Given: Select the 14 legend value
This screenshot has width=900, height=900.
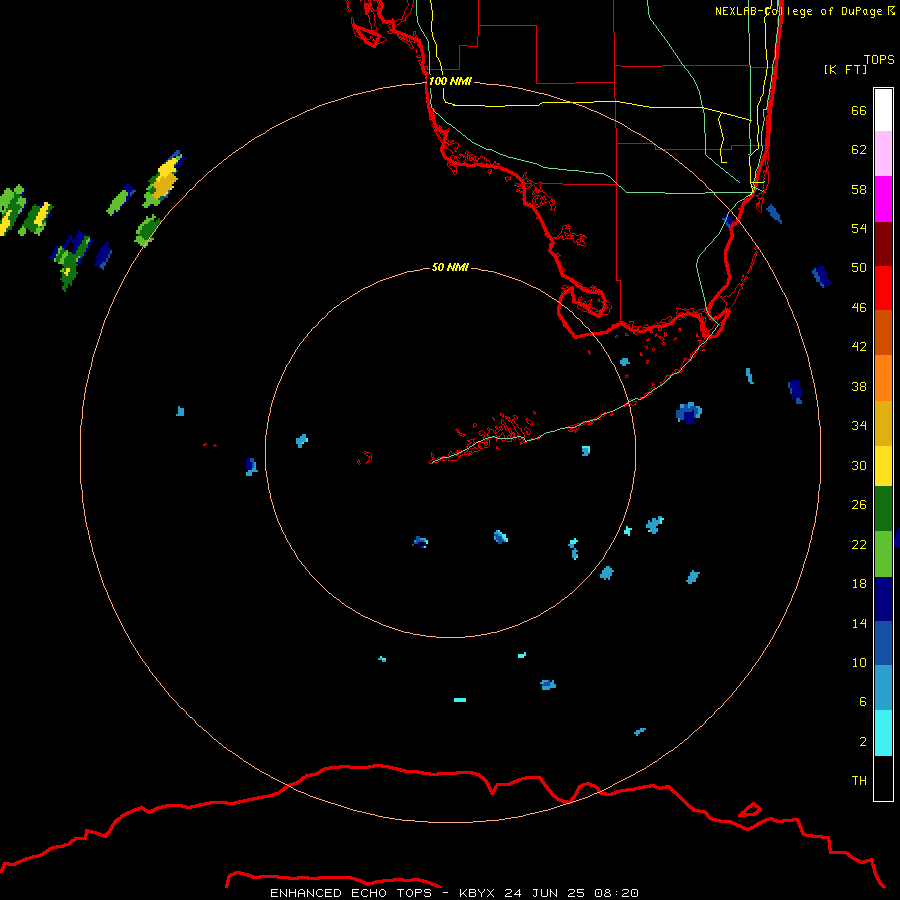Looking at the screenshot, I should pos(859,623).
